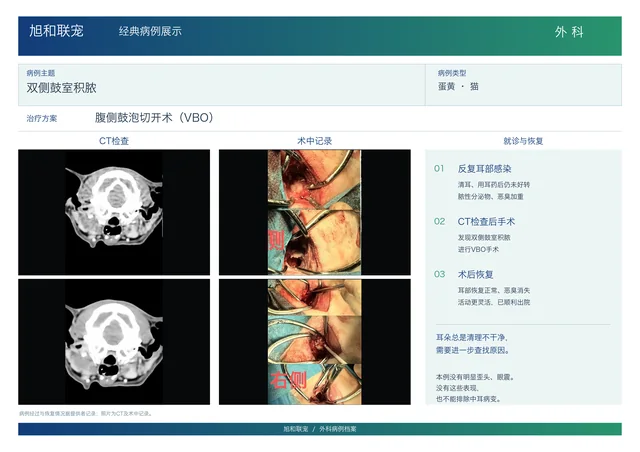Image resolution: width=640 pixels, height=452 pixels.
Task: Click the patient info 蛋黄 · 猫
Action: (458, 87)
